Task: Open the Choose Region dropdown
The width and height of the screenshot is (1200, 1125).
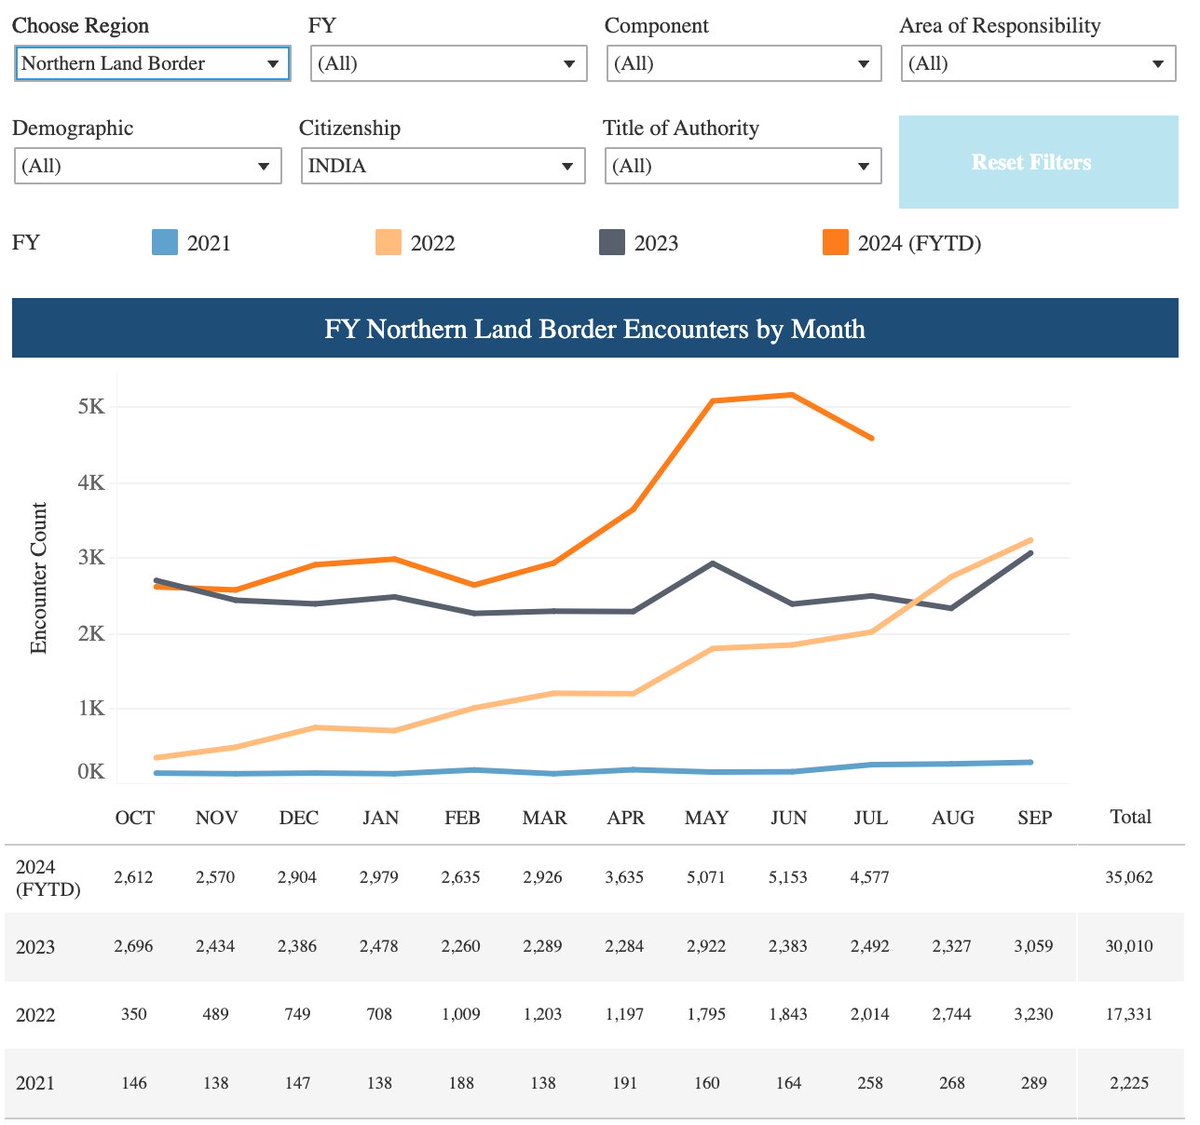Action: tap(152, 63)
